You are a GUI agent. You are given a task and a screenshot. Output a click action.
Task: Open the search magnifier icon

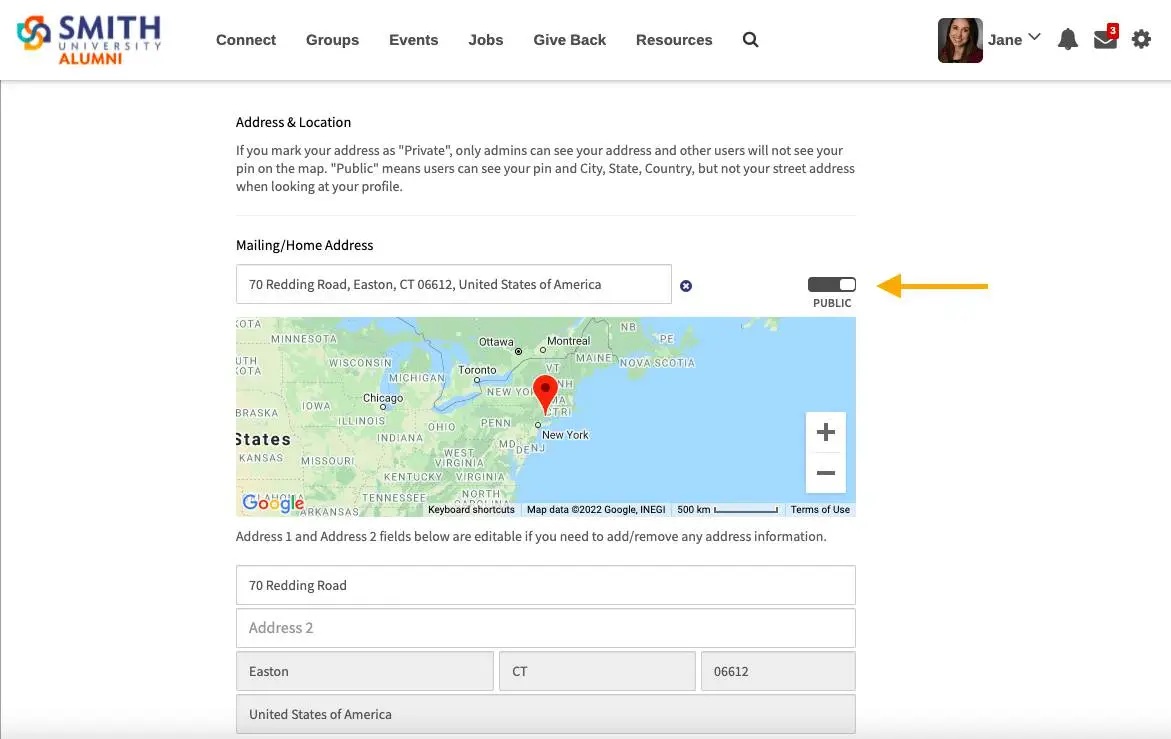pyautogui.click(x=750, y=40)
